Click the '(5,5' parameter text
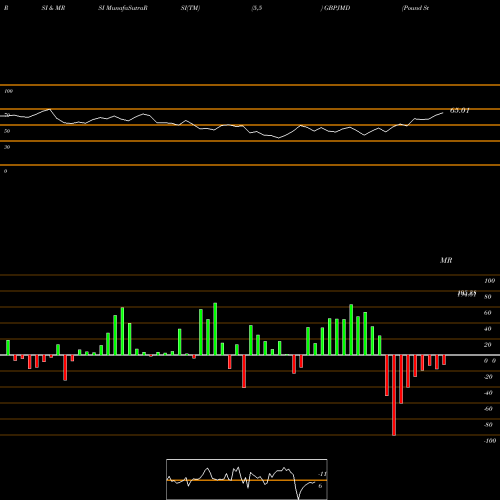The width and height of the screenshot is (500, 500). point(257,8)
